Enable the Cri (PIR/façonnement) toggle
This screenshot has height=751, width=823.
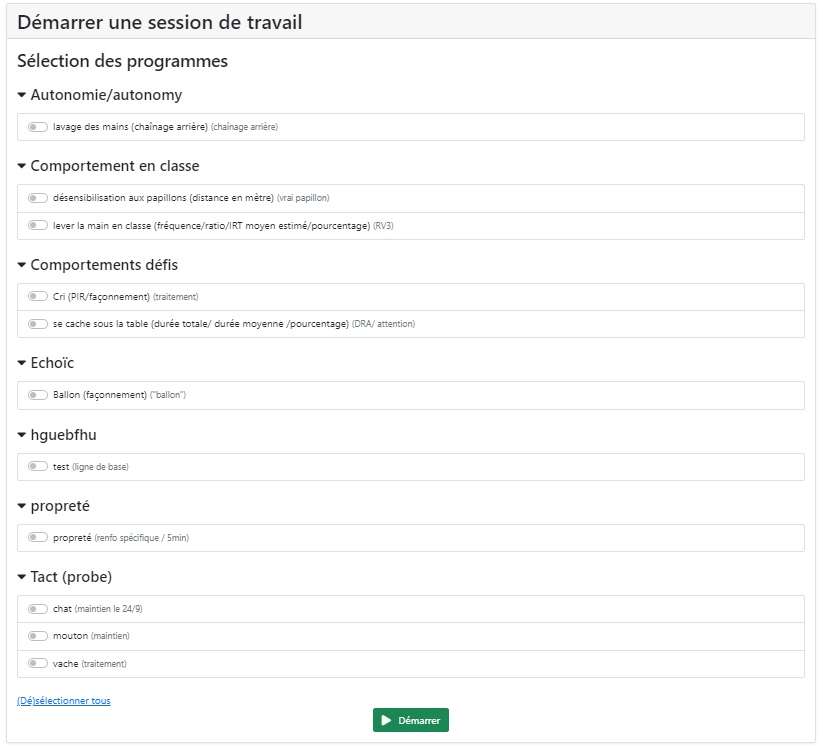click(38, 297)
